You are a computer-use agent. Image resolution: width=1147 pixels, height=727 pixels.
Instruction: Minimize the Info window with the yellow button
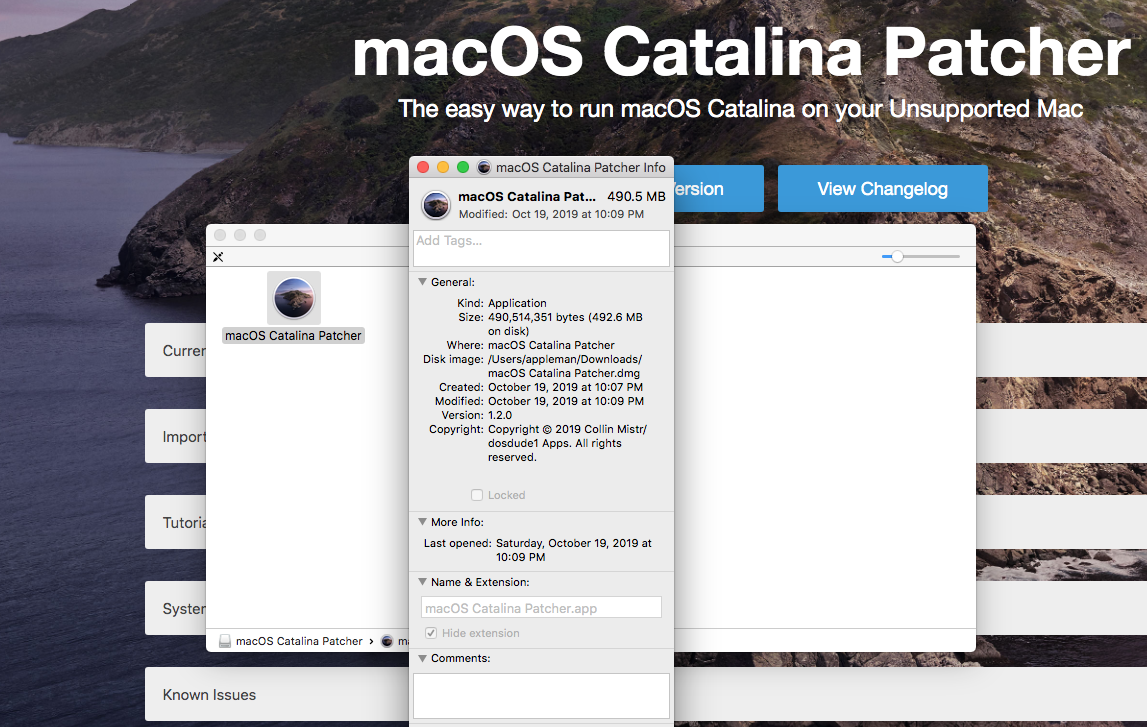(443, 167)
